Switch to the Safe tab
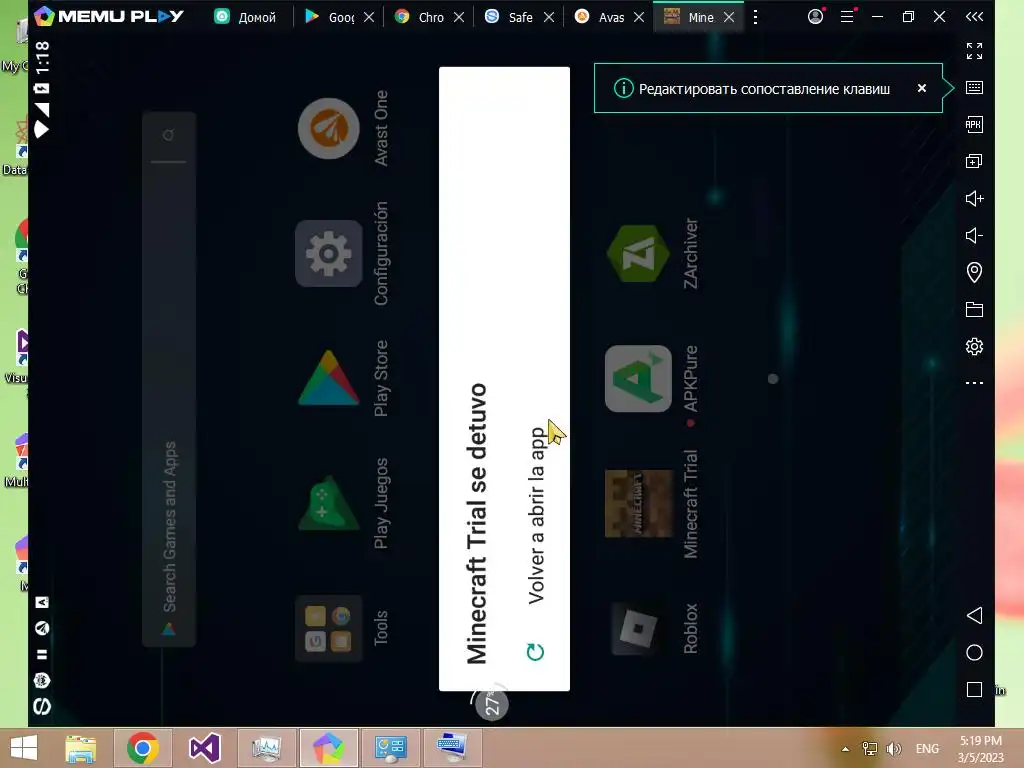The image size is (1024, 768). click(x=509, y=17)
